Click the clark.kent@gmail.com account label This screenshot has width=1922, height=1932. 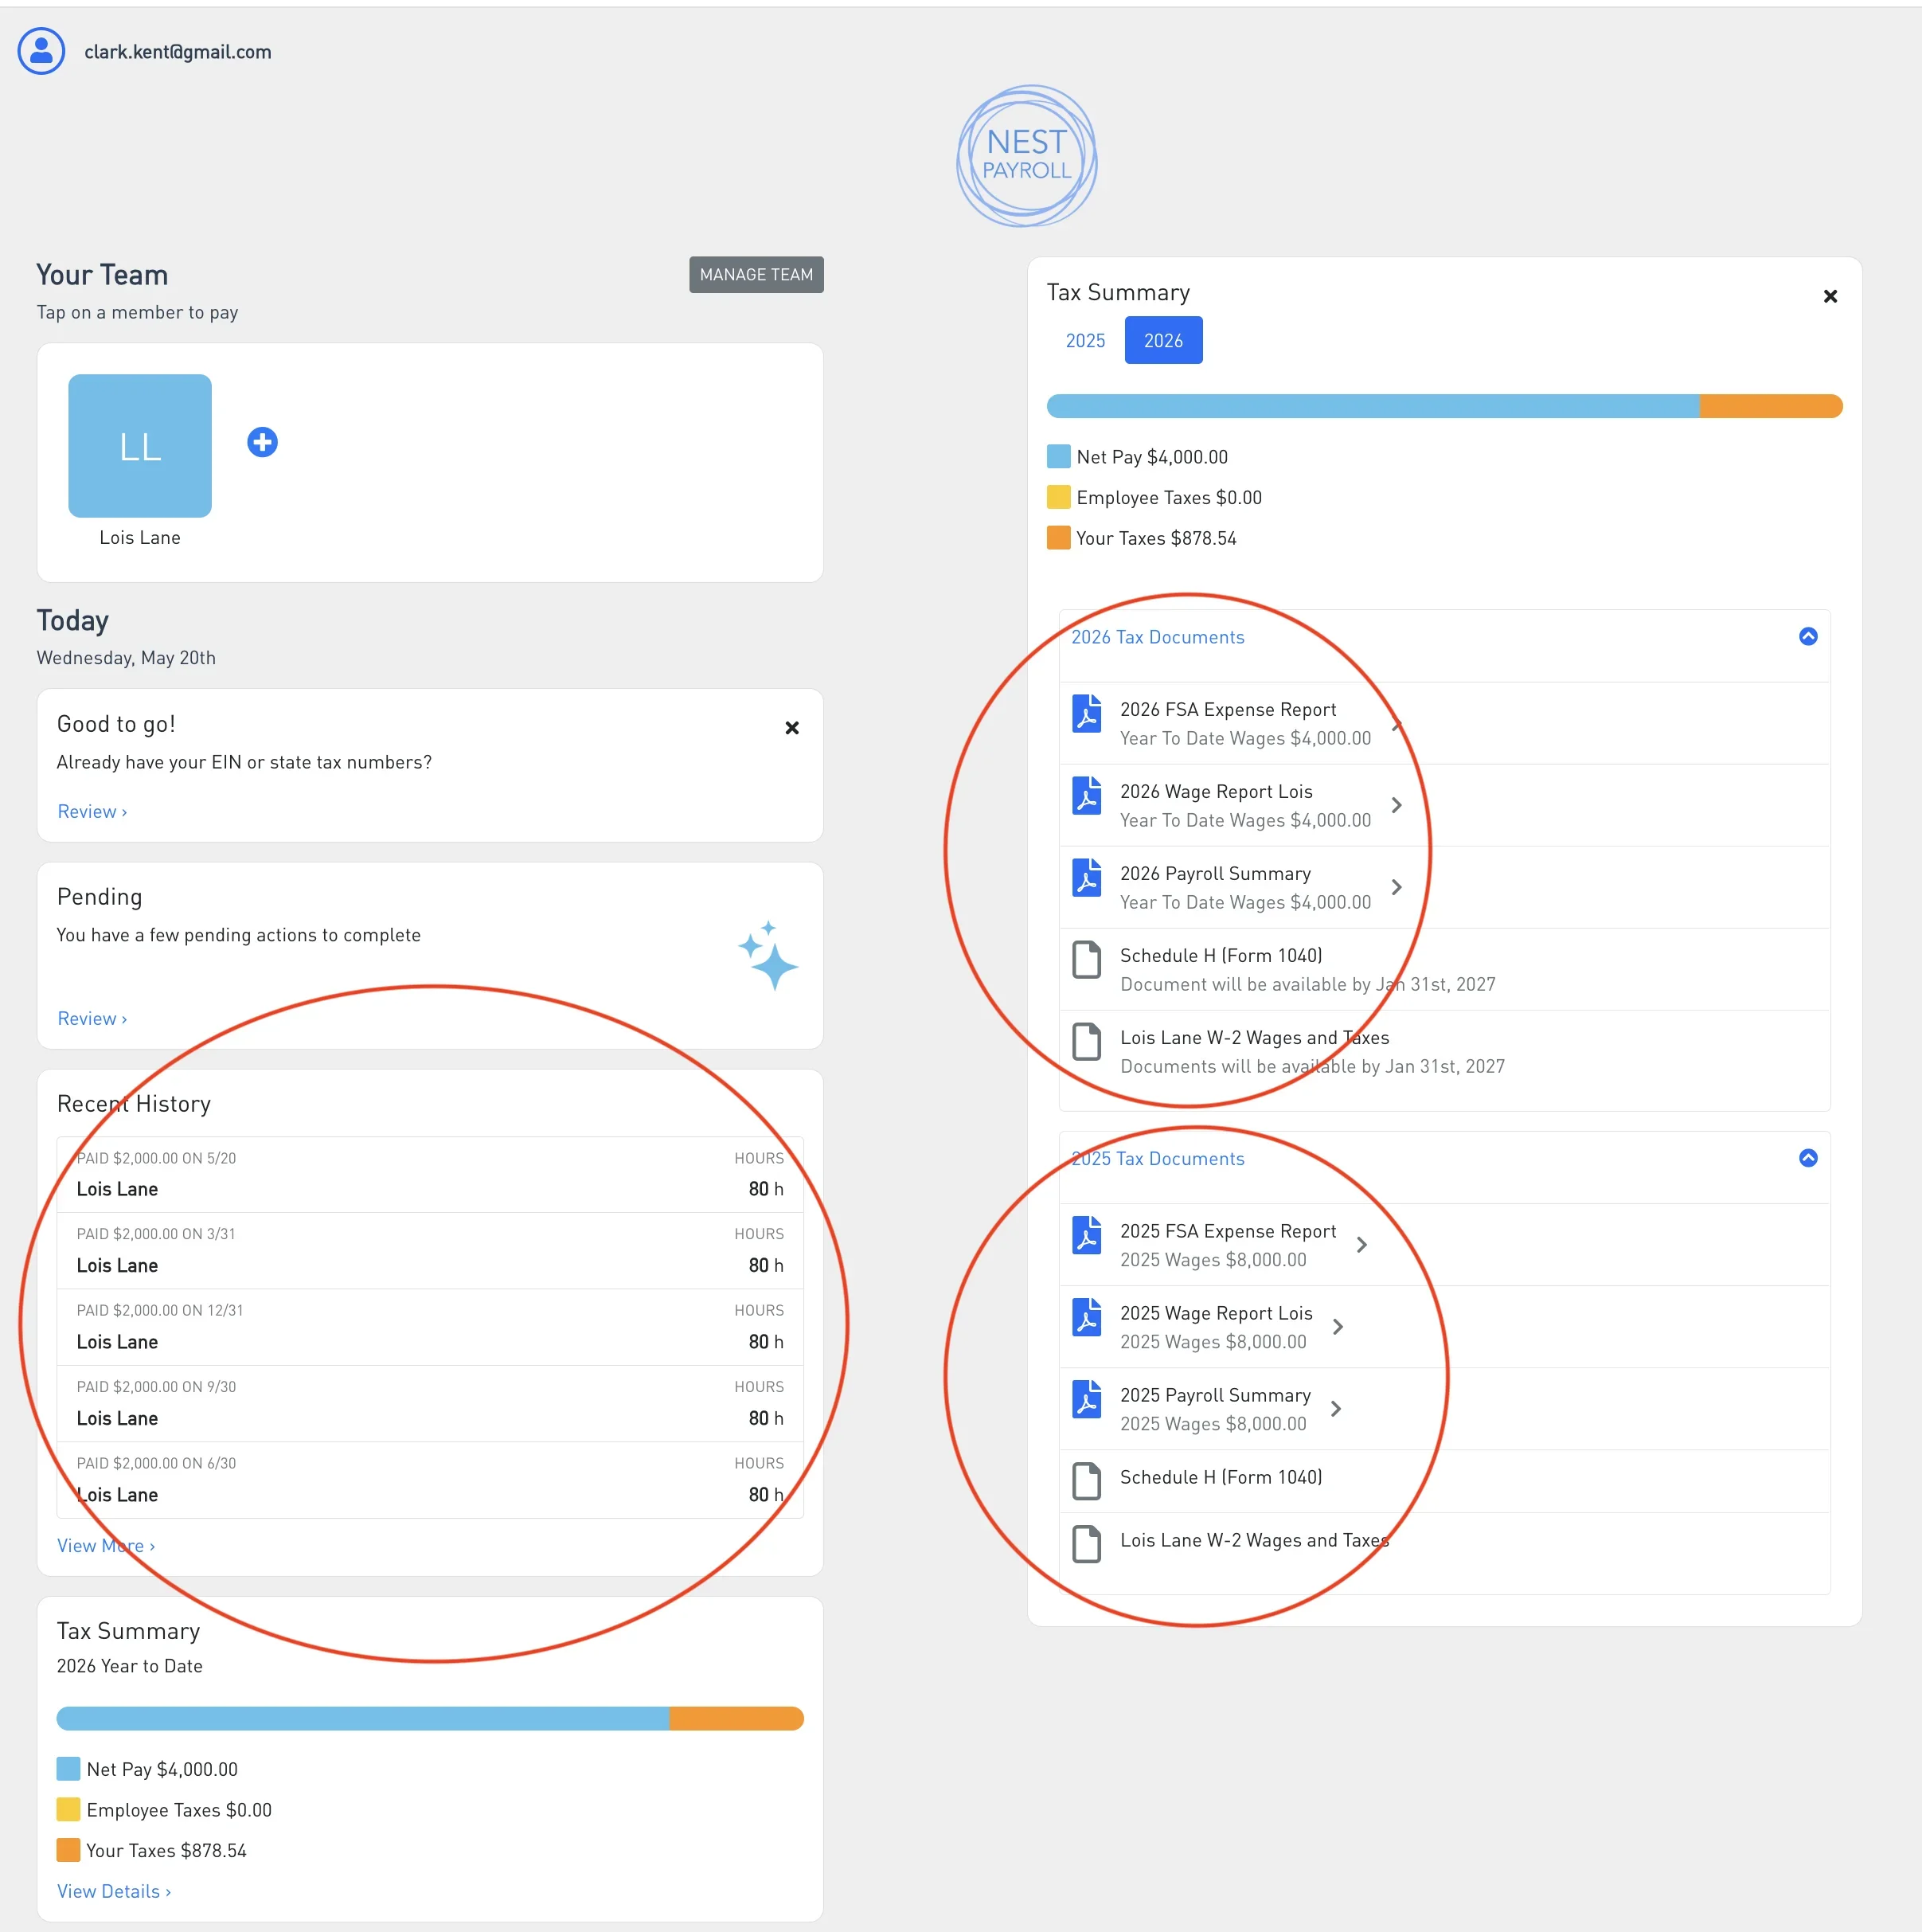[x=178, y=52]
